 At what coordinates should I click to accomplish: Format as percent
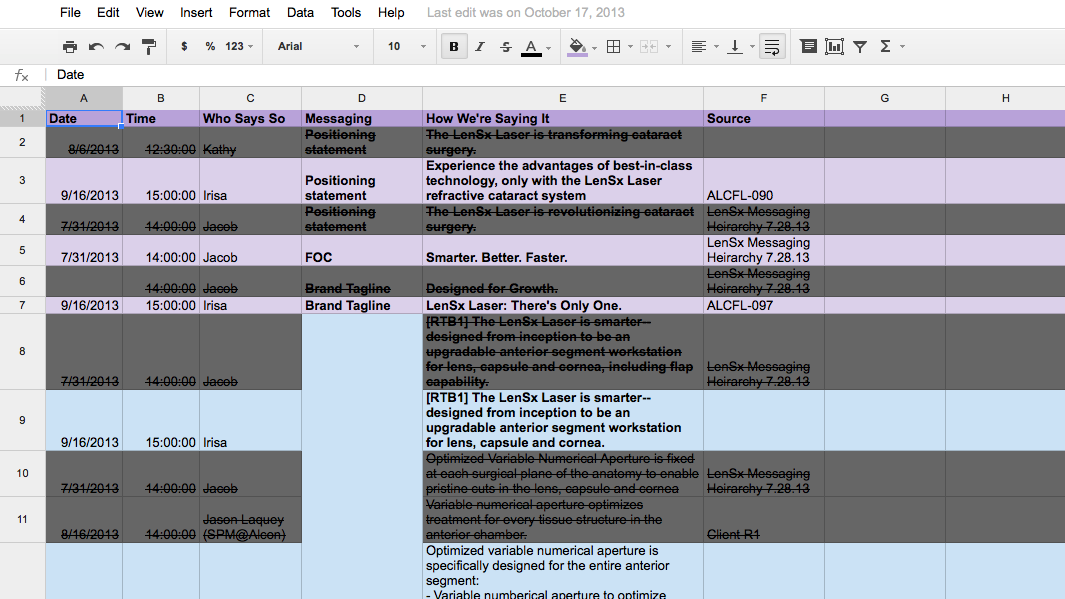click(x=210, y=47)
